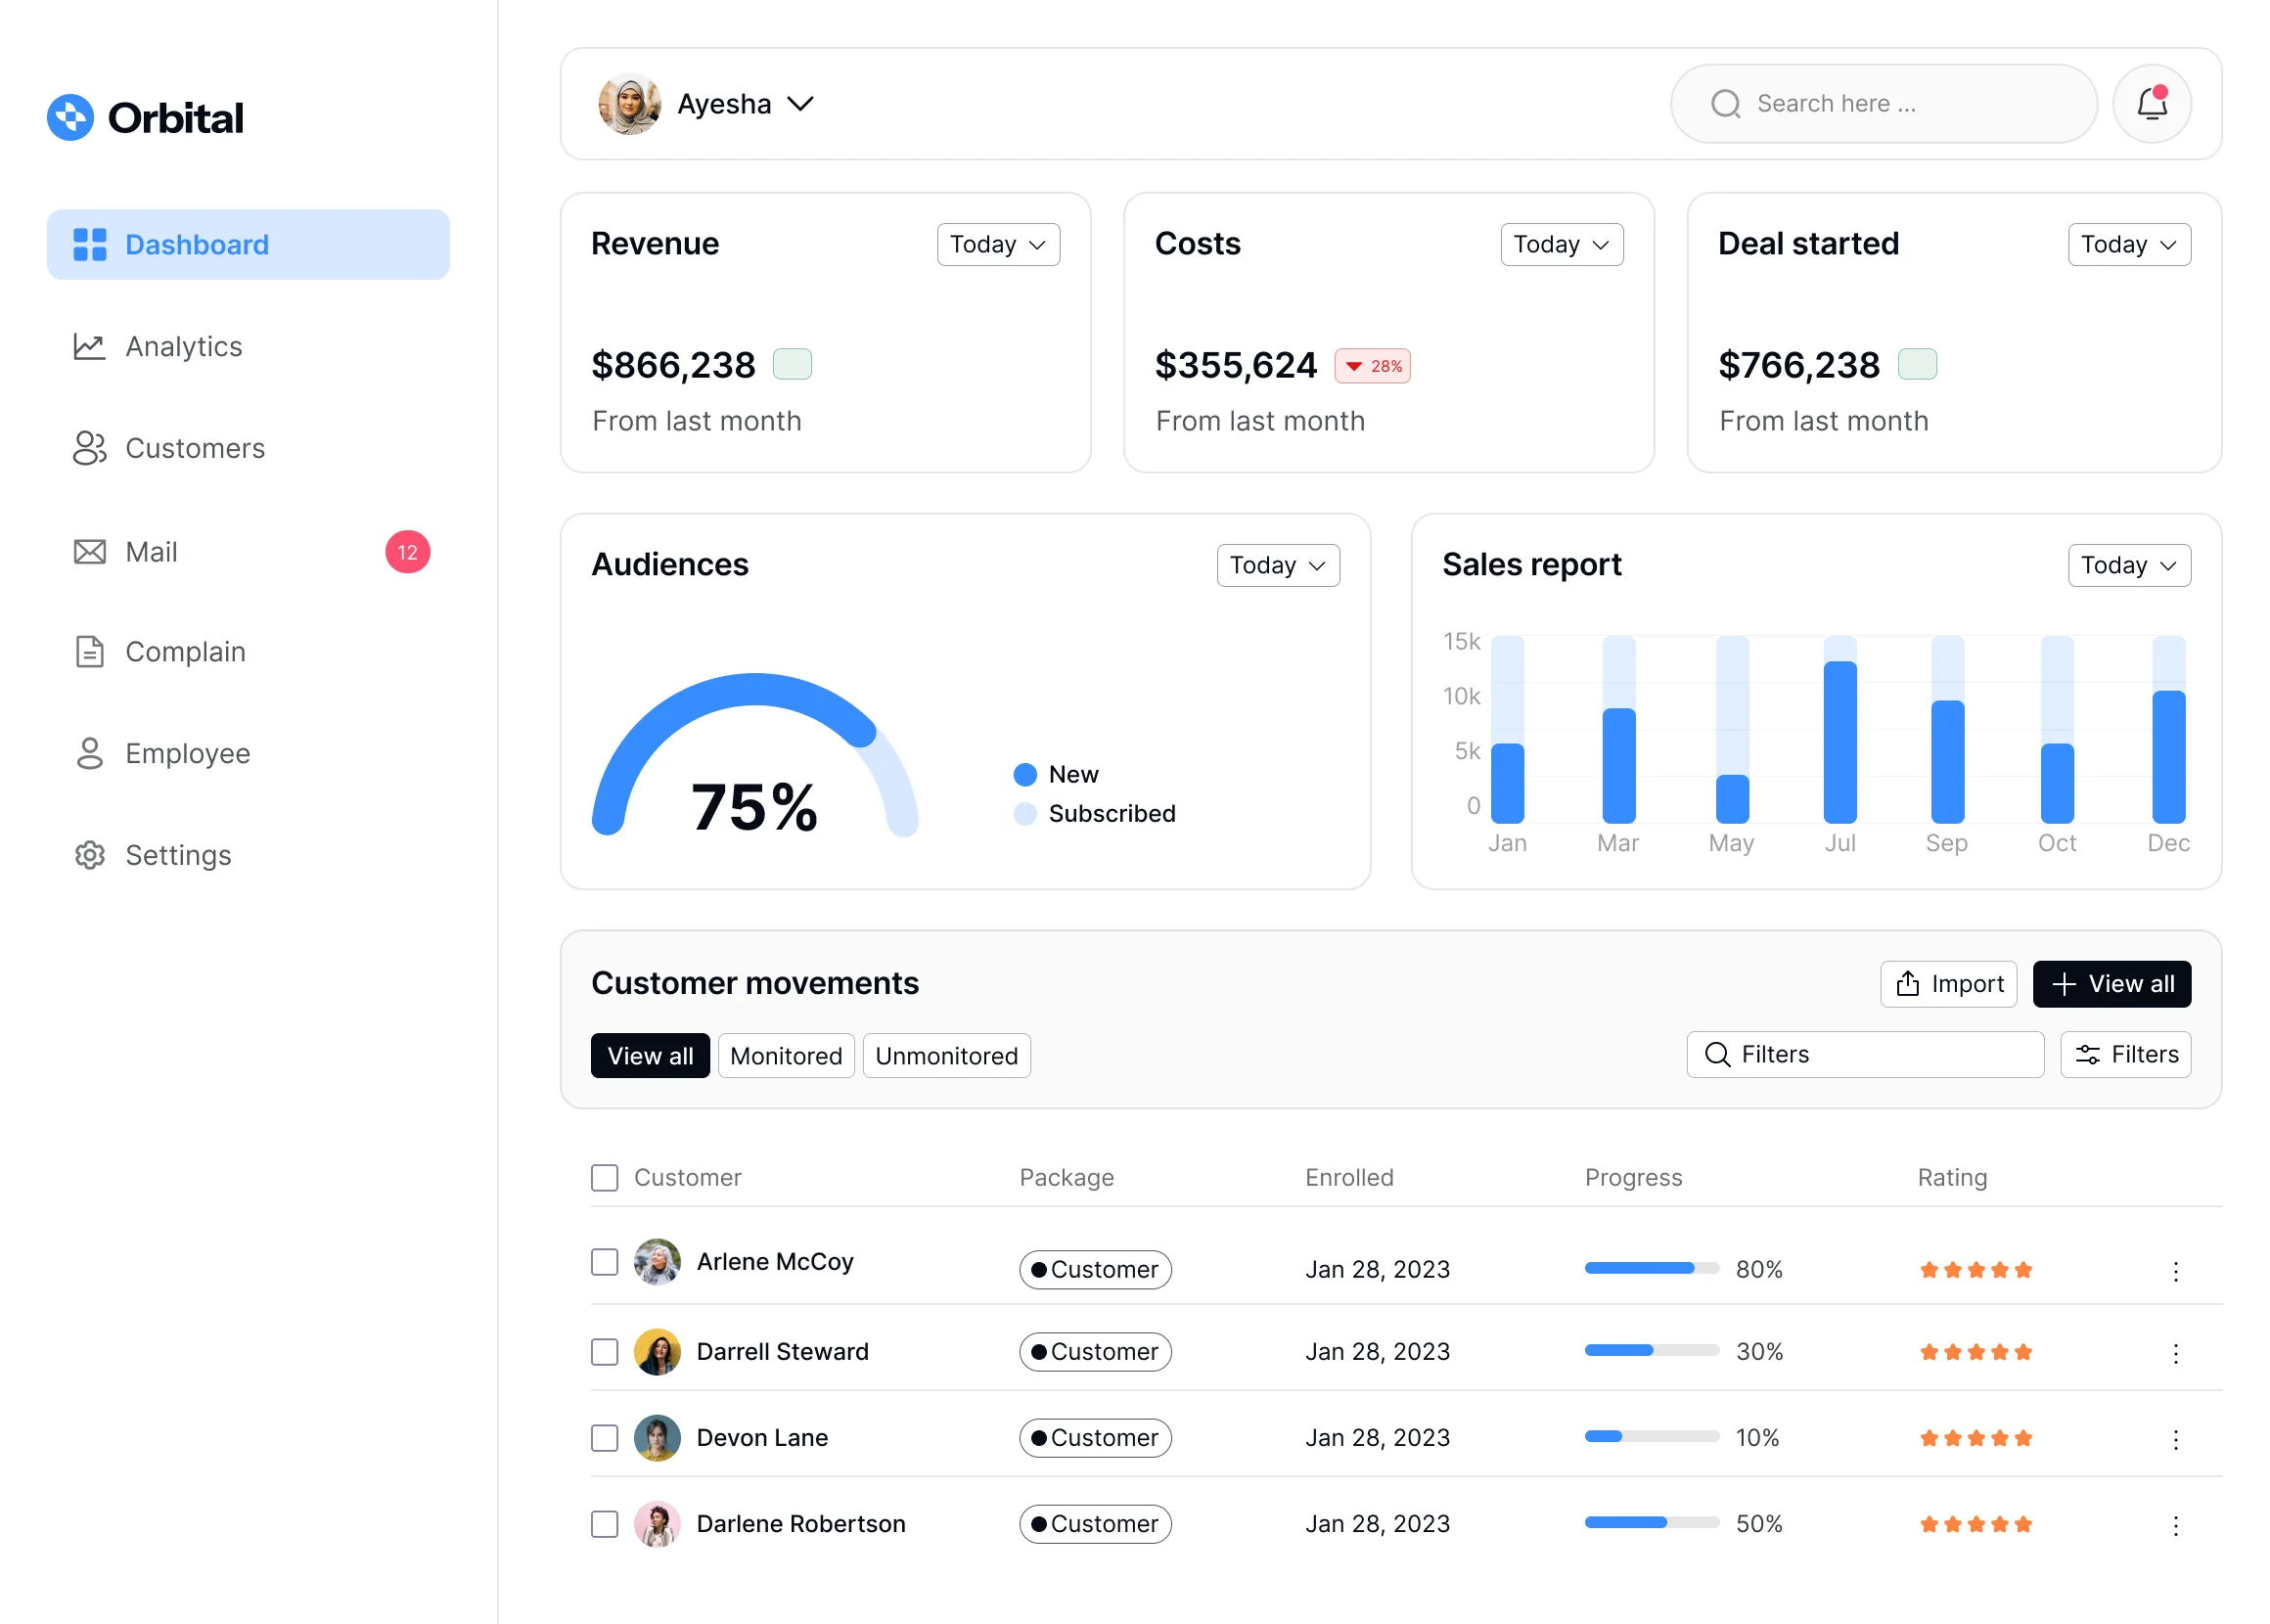
Task: Open Mail via the envelope icon
Action: [x=89, y=552]
